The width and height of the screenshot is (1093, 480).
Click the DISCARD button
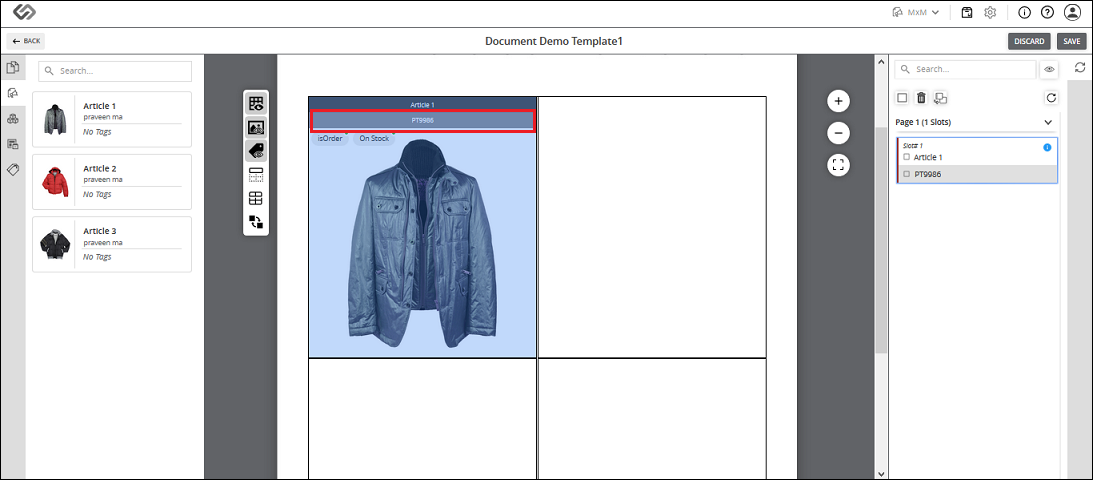click(1030, 41)
